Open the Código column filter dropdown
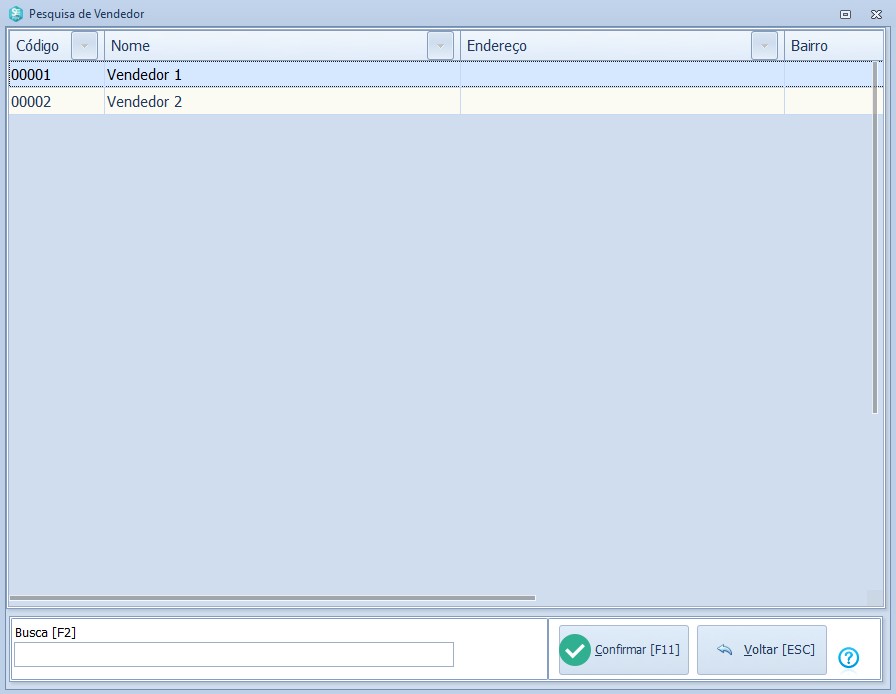 click(x=85, y=46)
